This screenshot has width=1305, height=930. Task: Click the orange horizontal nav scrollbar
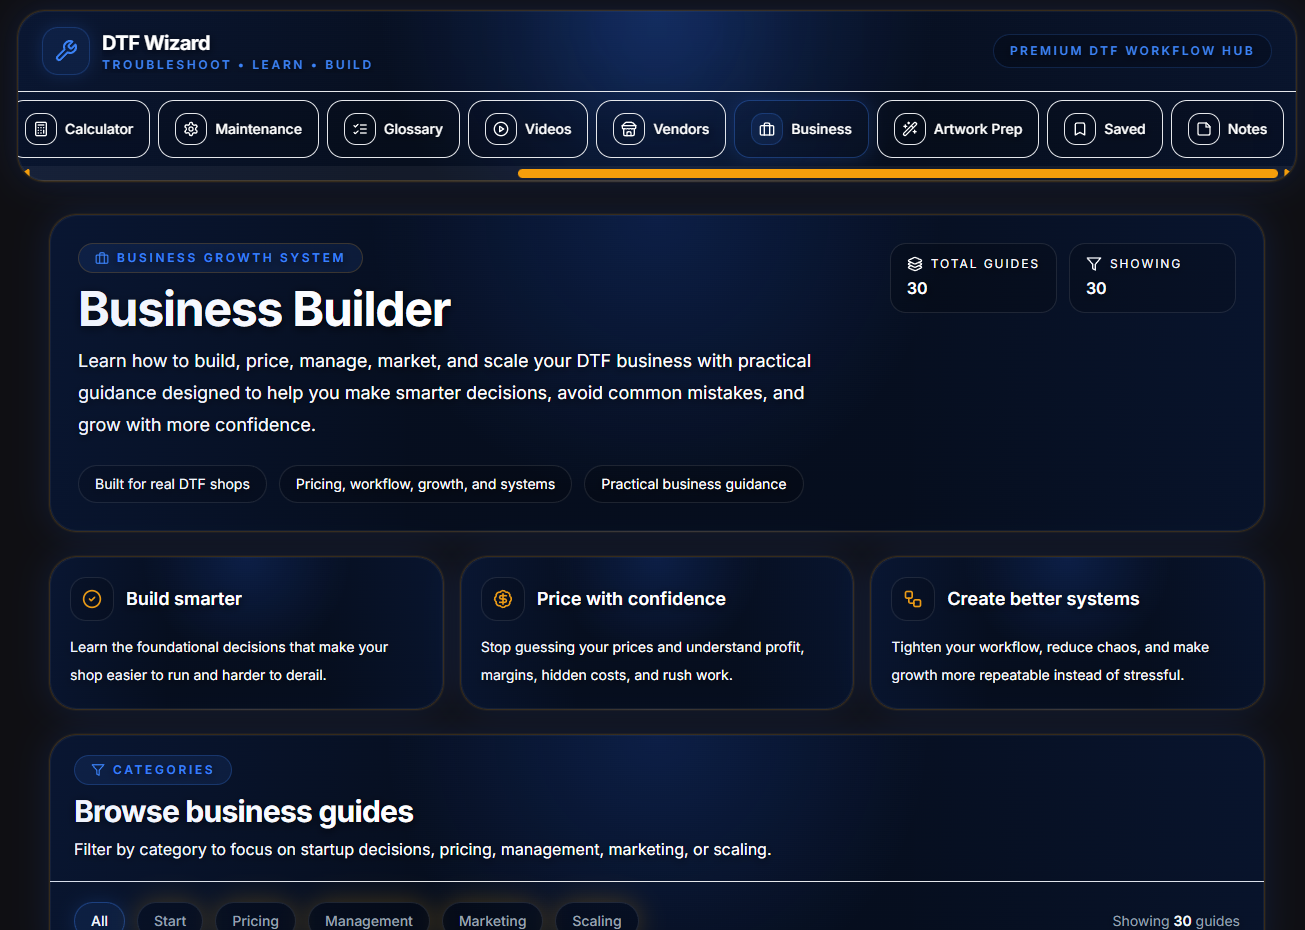click(x=897, y=174)
